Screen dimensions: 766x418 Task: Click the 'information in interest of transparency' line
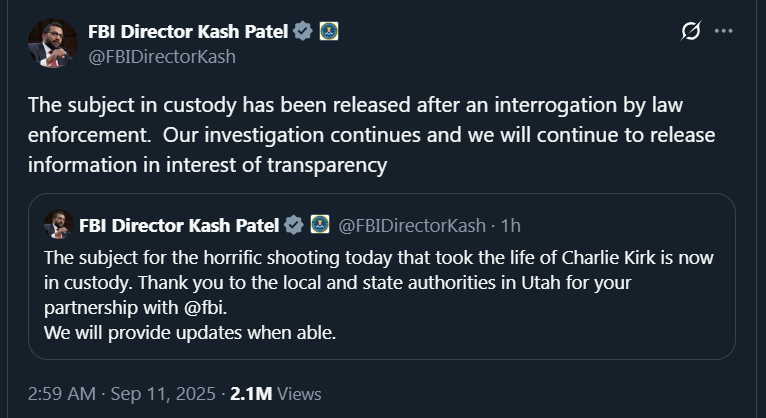point(206,165)
